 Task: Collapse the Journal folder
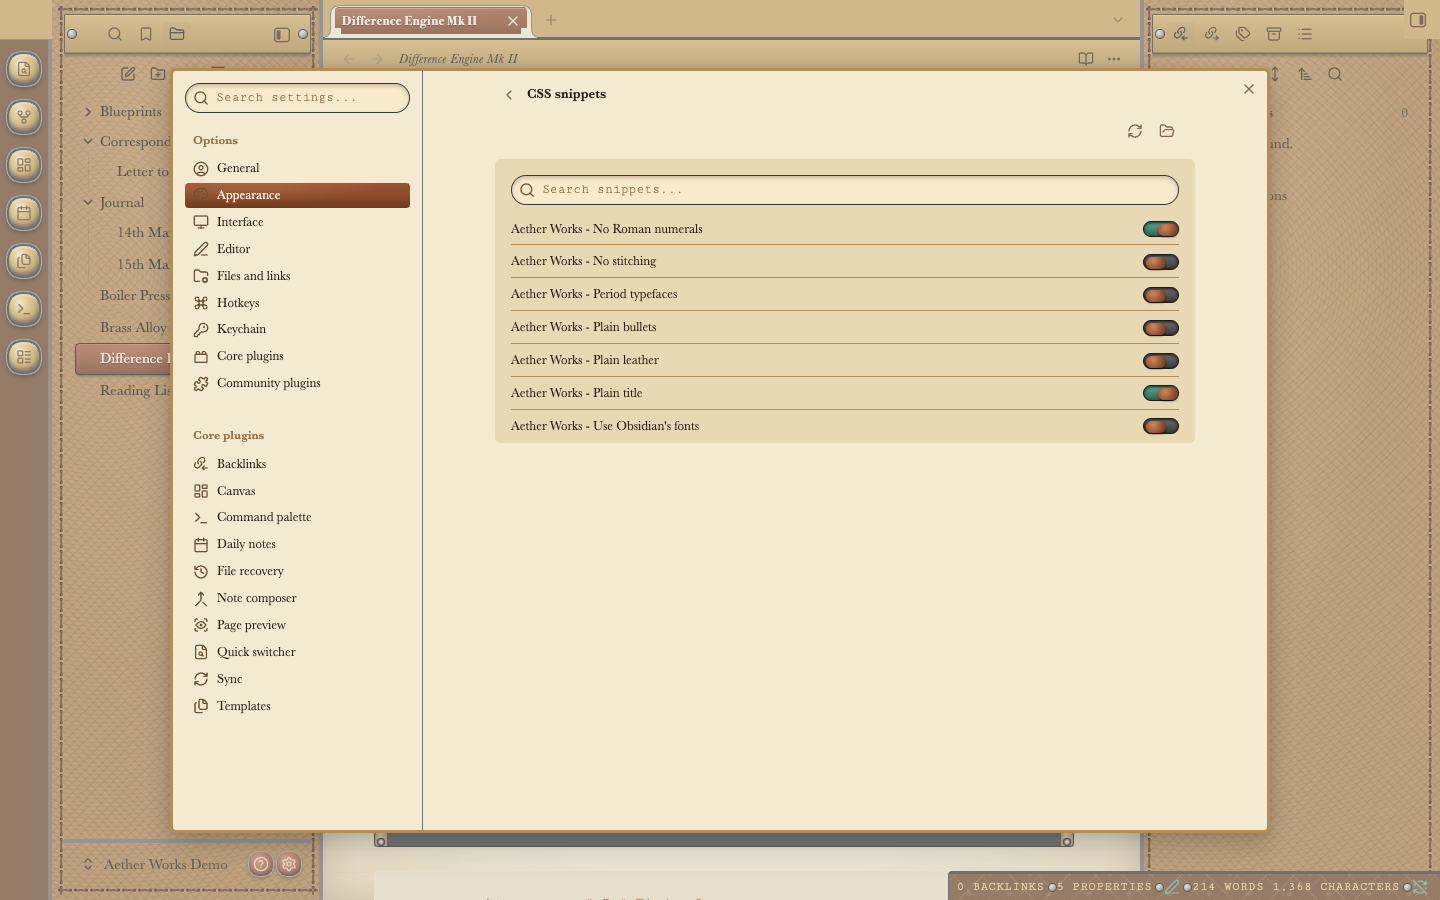88,203
